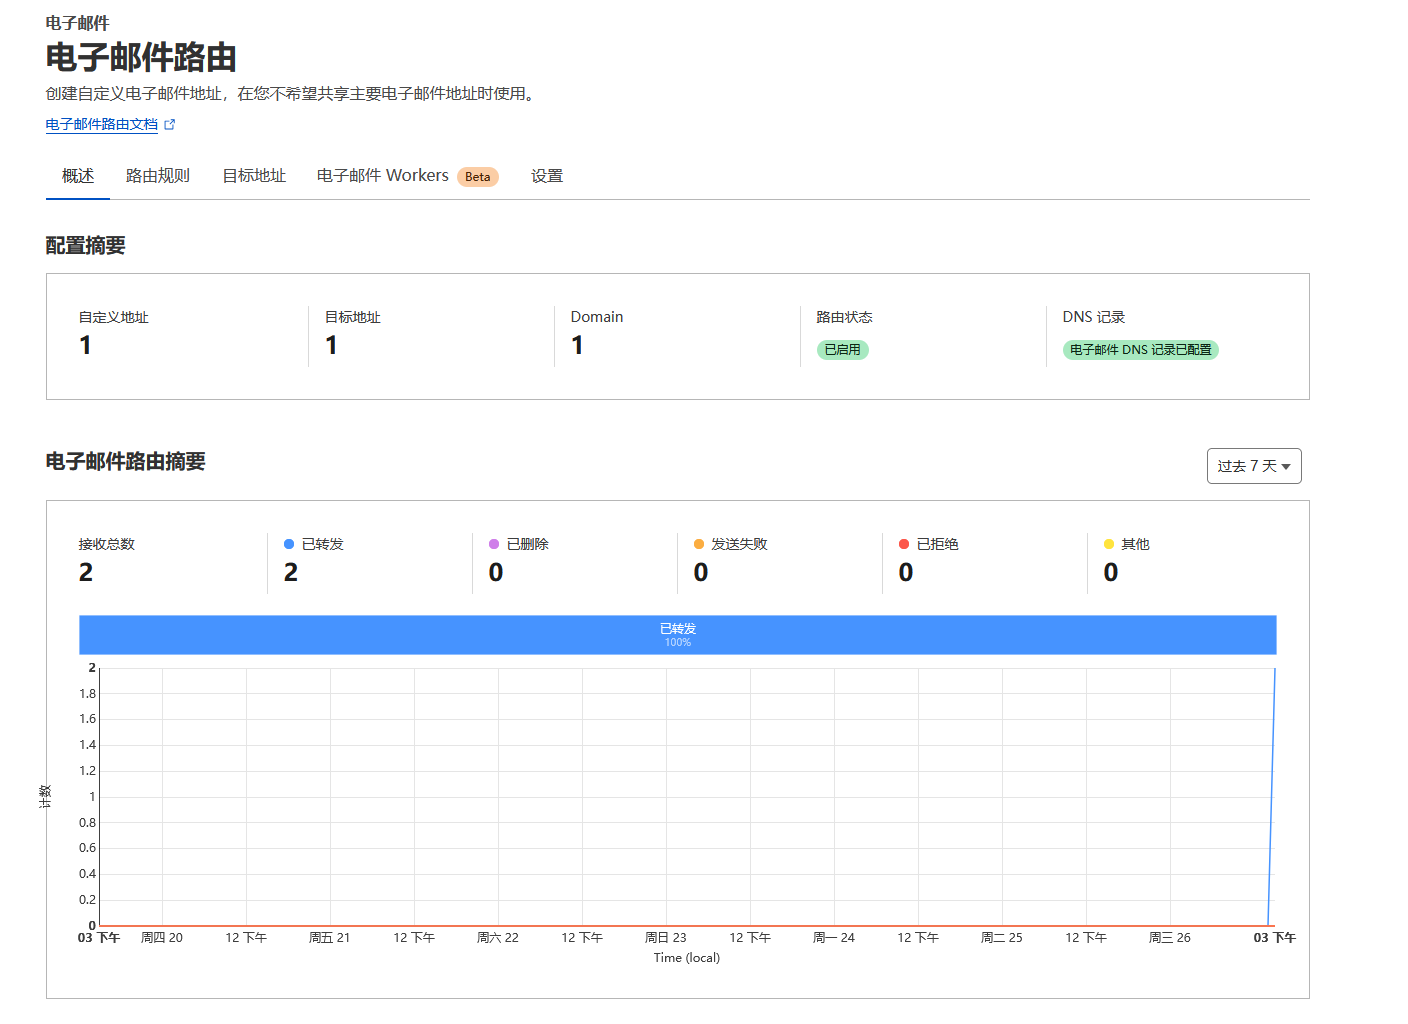Click the Time (local) axis title
The width and height of the screenshot is (1408, 1024).
687,958
